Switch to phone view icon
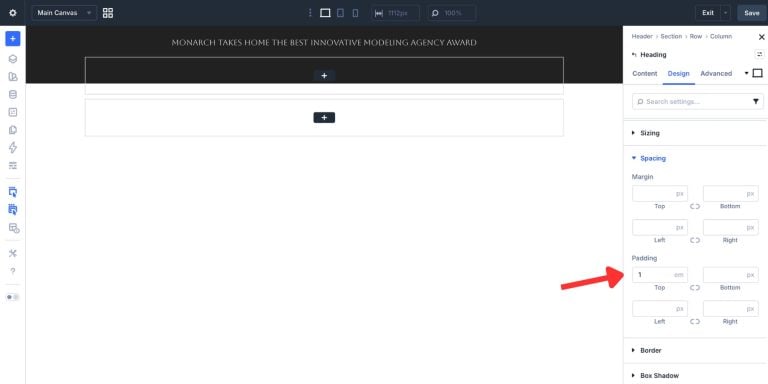The image size is (768, 384). point(356,13)
